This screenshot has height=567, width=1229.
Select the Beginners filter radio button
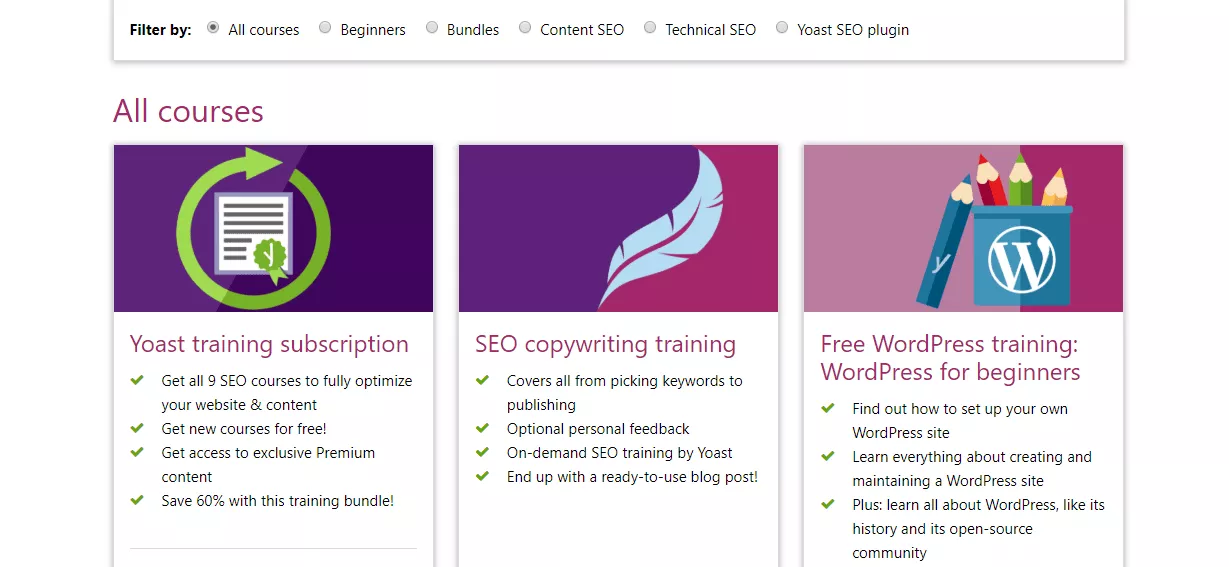click(x=325, y=28)
